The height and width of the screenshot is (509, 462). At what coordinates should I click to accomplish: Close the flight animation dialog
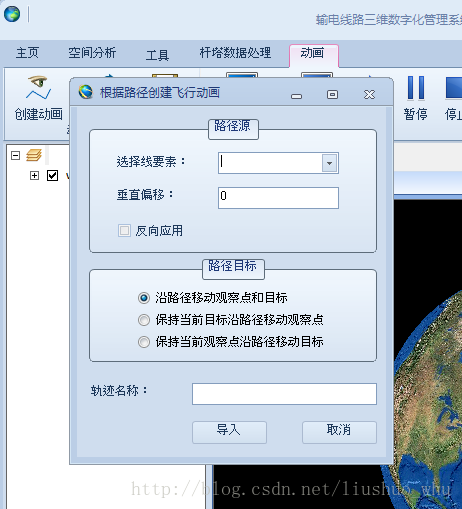tap(369, 95)
